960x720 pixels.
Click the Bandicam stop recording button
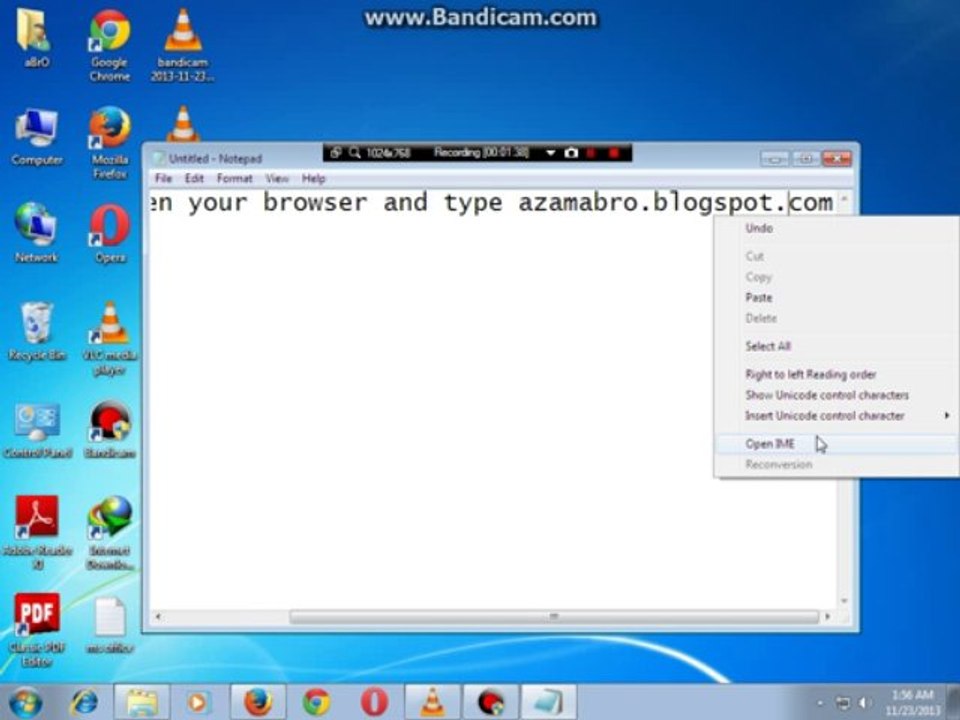[x=614, y=153]
